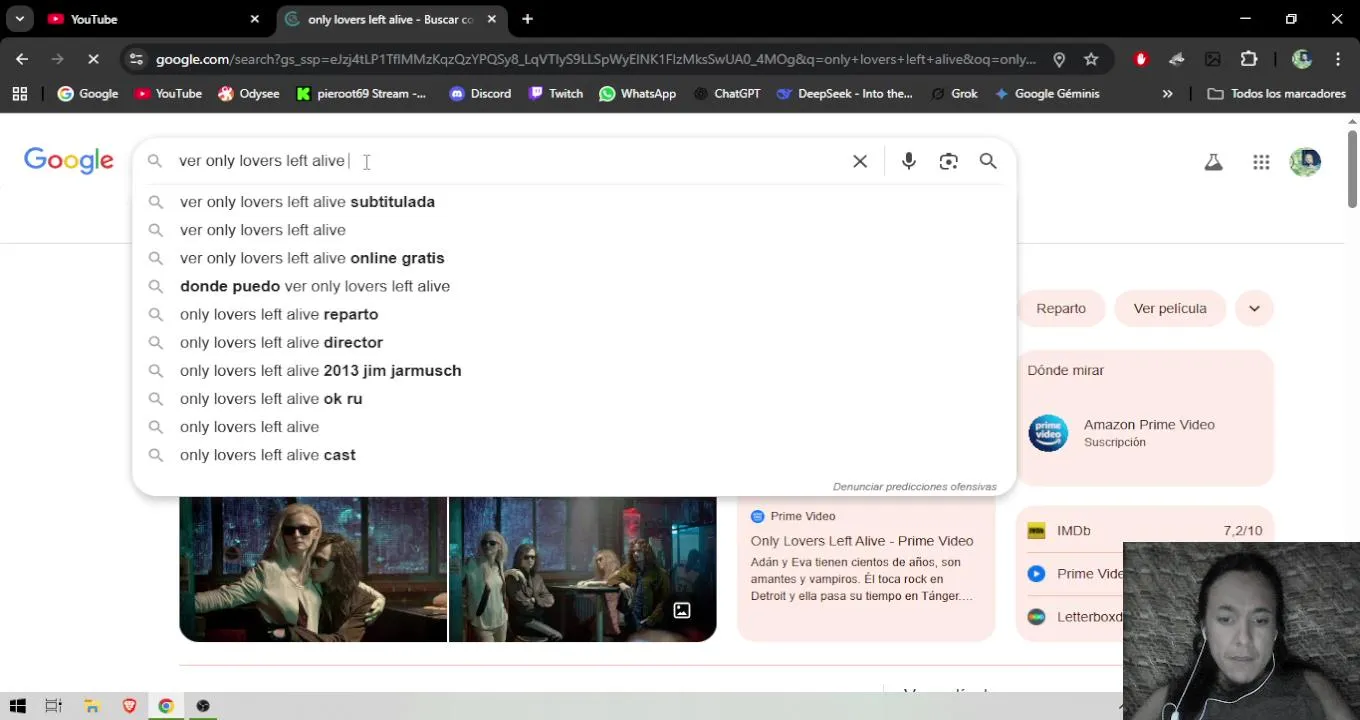Open Grok bookmark
Image resolution: width=1360 pixels, height=720 pixels.
954,93
